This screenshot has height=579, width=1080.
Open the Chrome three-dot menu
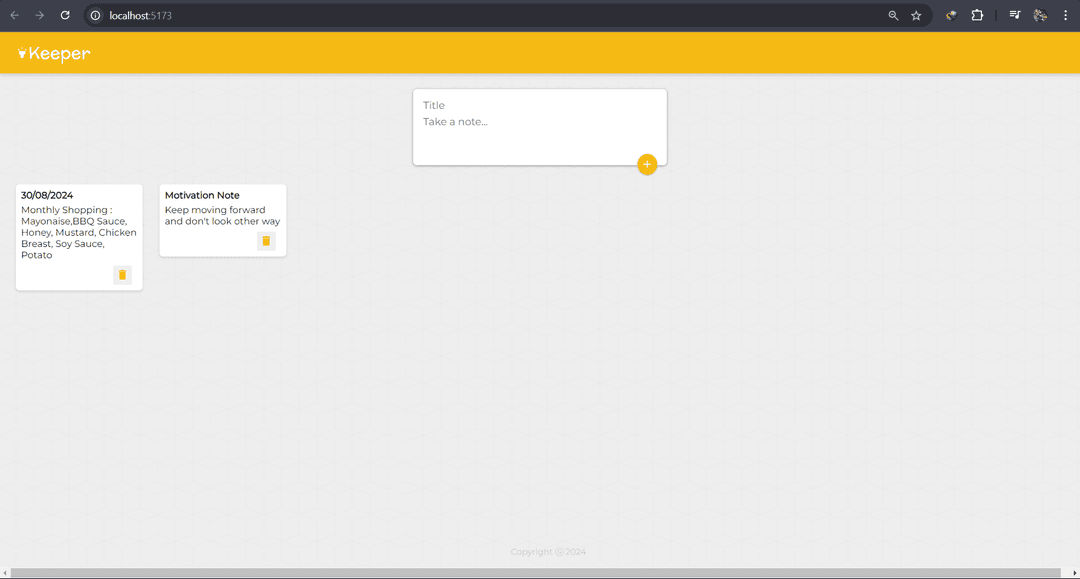click(1065, 15)
